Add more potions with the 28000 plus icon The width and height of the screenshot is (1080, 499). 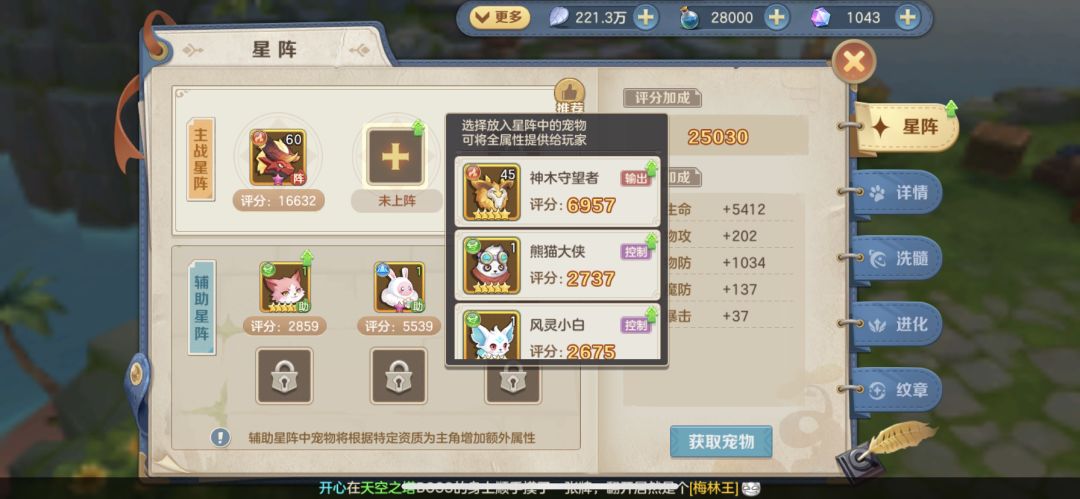point(776,17)
